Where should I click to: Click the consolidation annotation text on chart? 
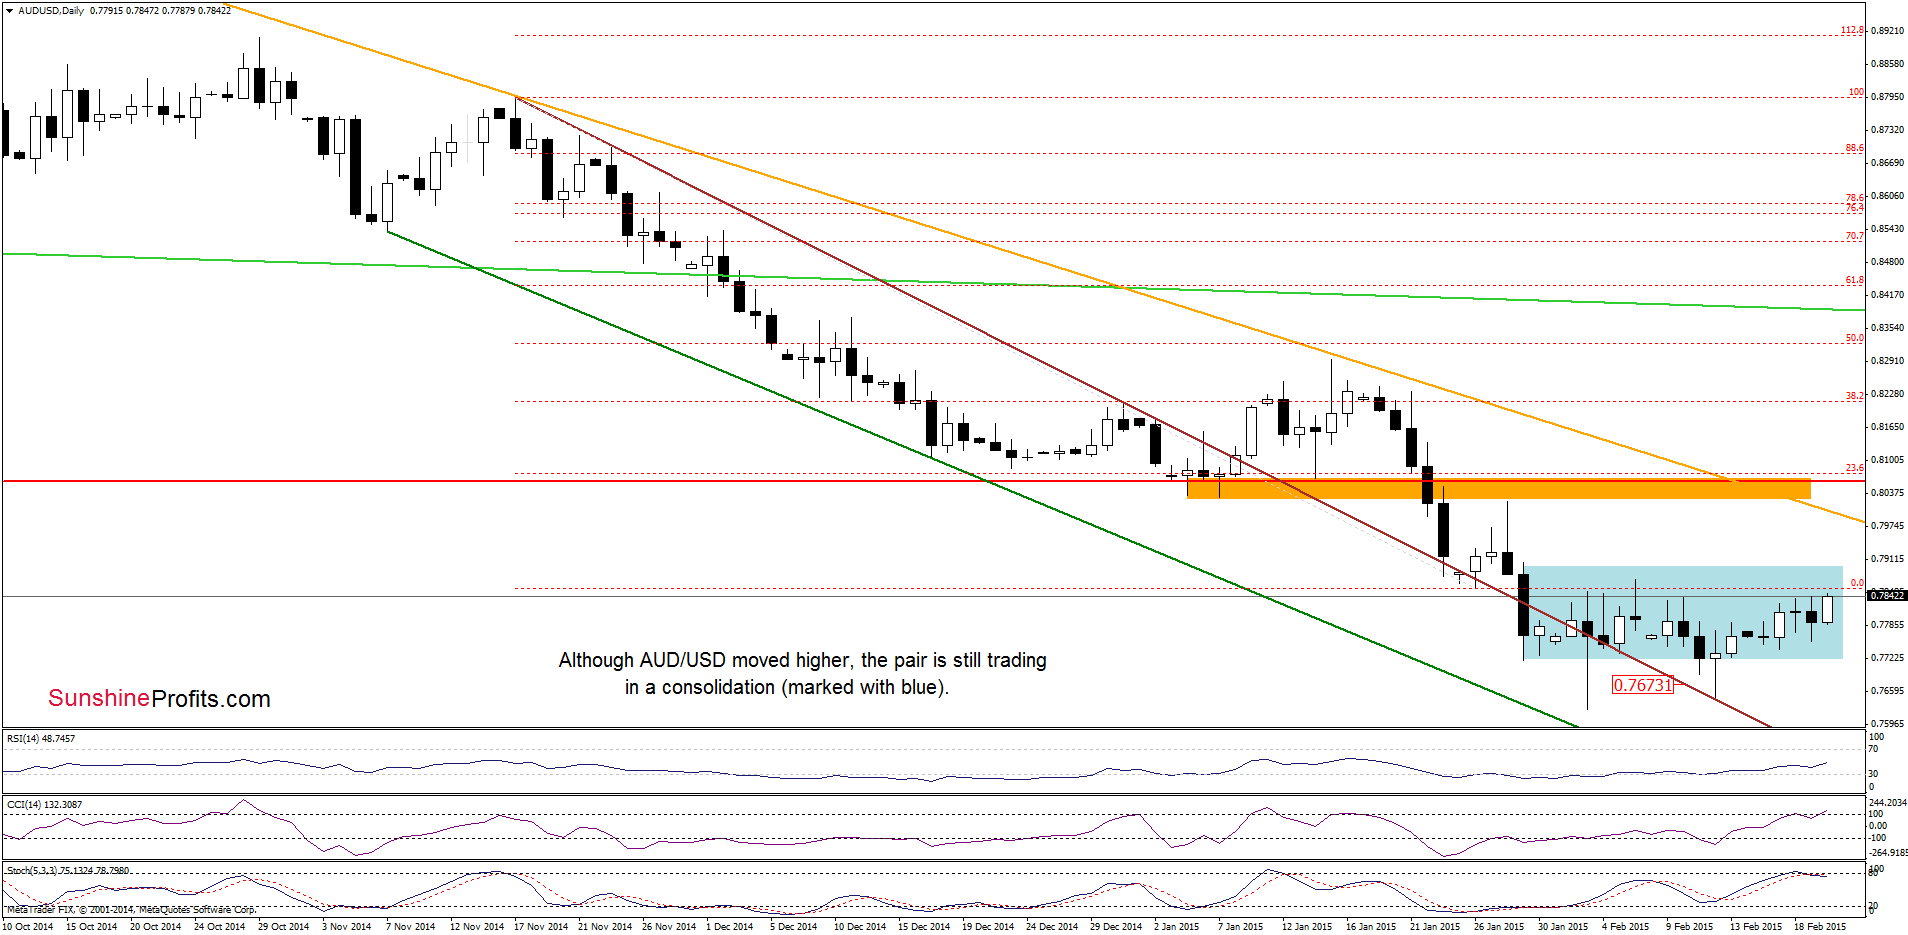pyautogui.click(x=802, y=674)
